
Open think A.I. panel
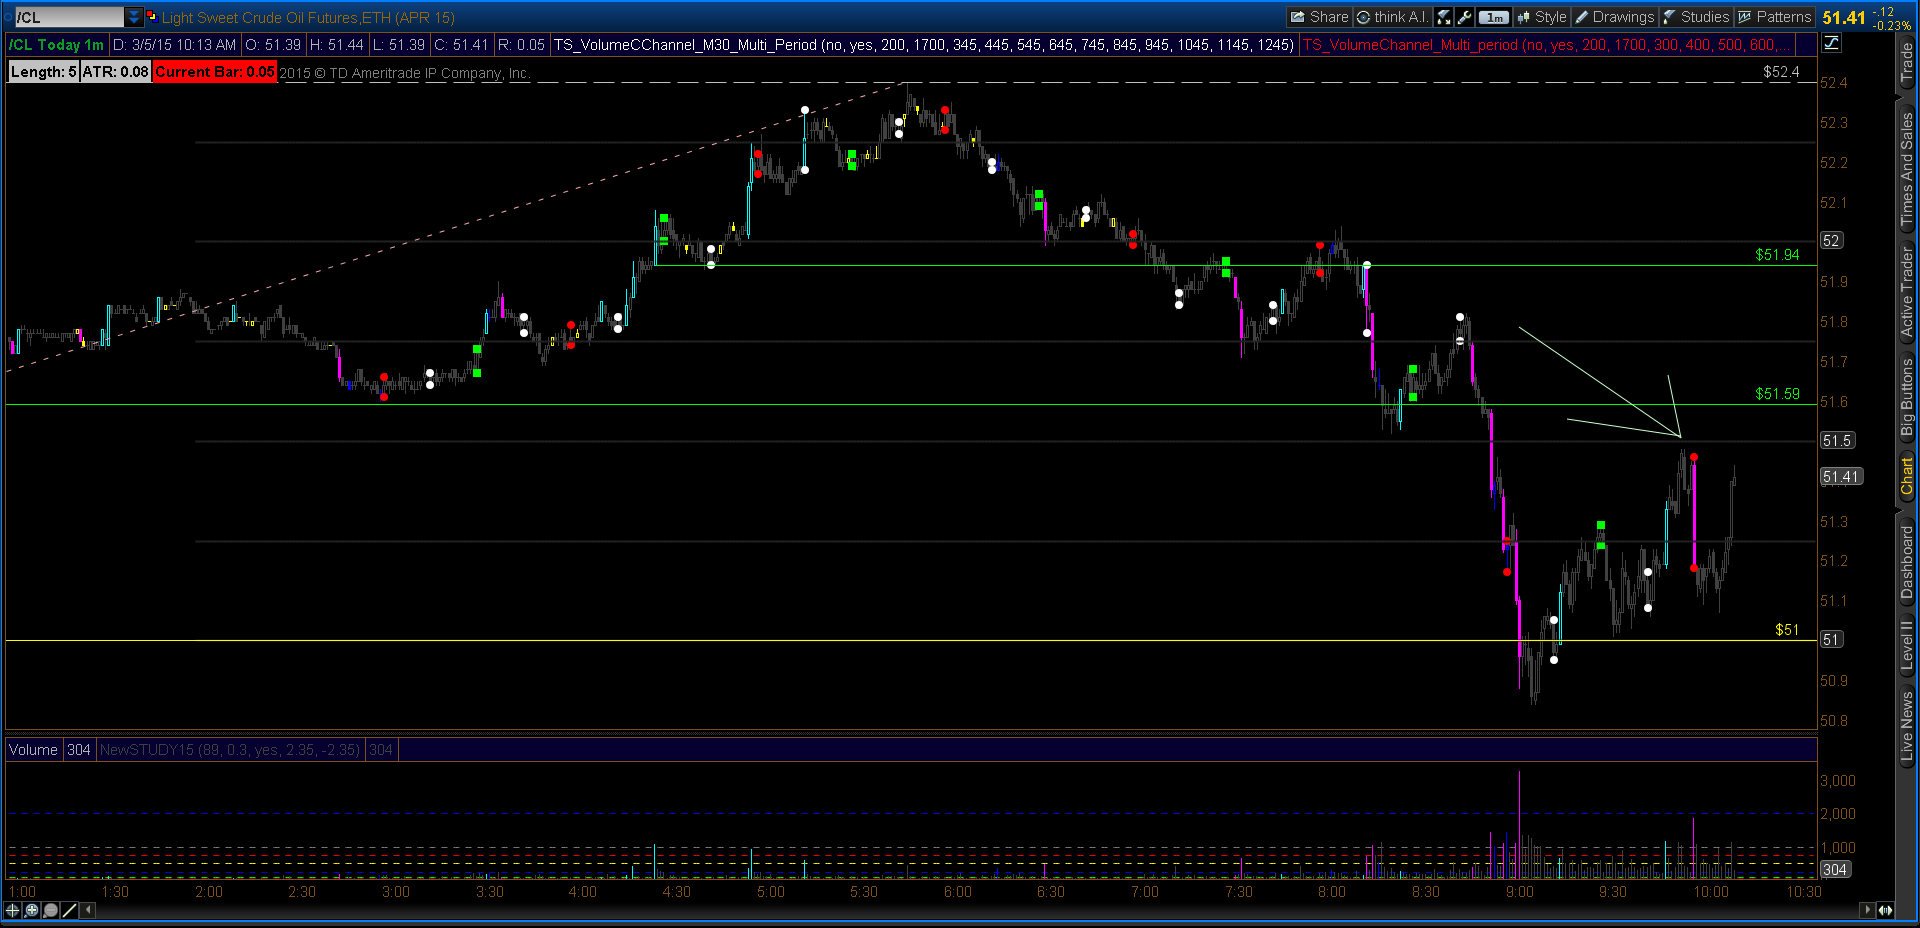click(x=1392, y=17)
